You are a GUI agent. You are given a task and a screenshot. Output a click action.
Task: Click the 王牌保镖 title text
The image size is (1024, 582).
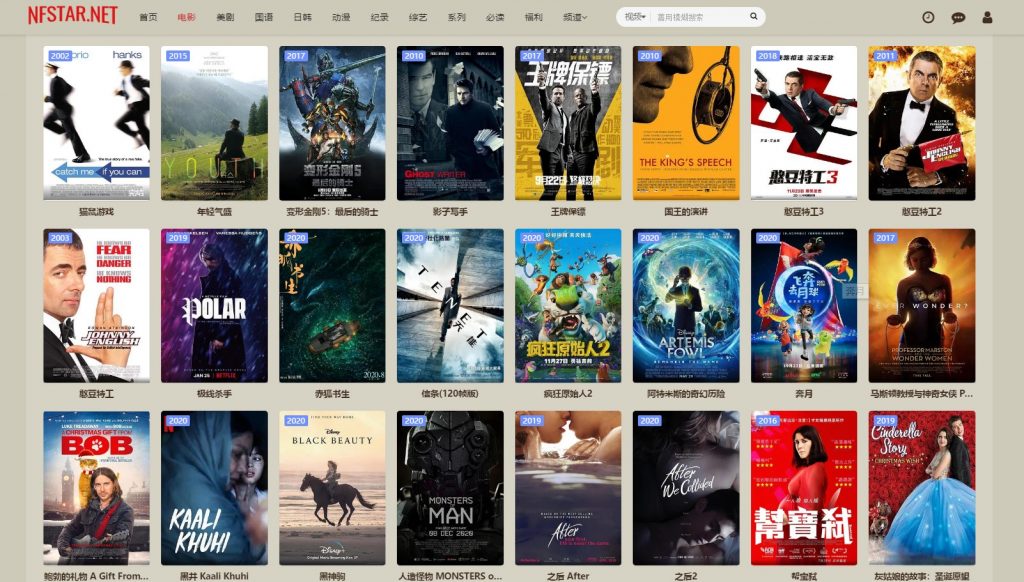pos(568,212)
